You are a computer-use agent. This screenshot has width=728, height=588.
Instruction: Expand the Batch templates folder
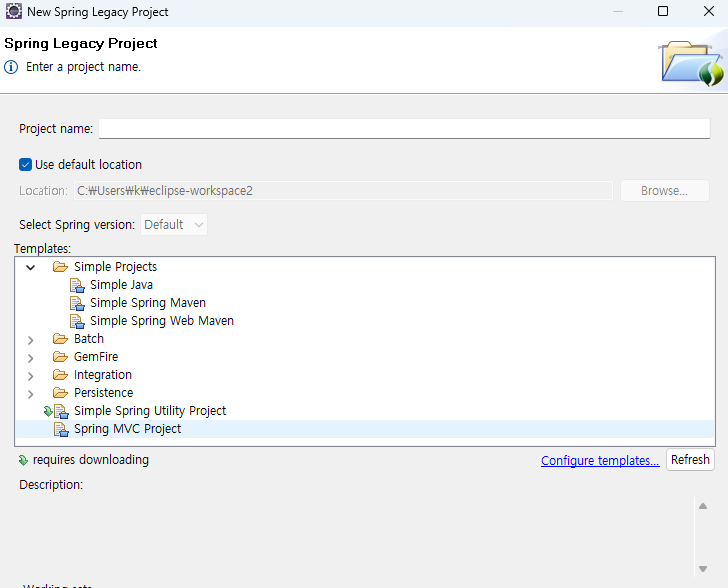31,340
